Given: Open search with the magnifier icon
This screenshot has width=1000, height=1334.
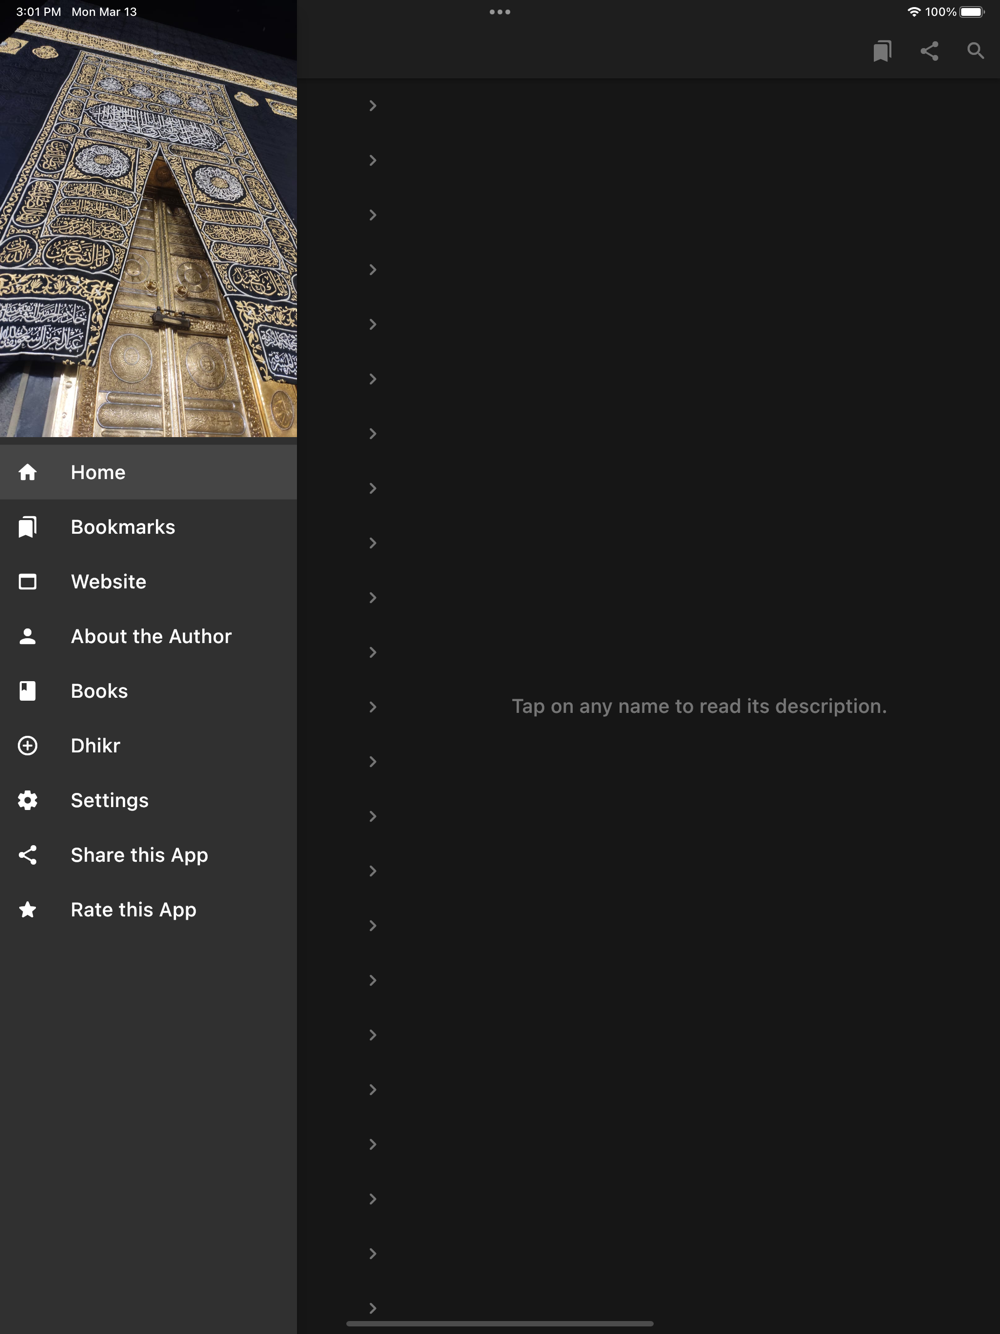Looking at the screenshot, I should pyautogui.click(x=975, y=51).
